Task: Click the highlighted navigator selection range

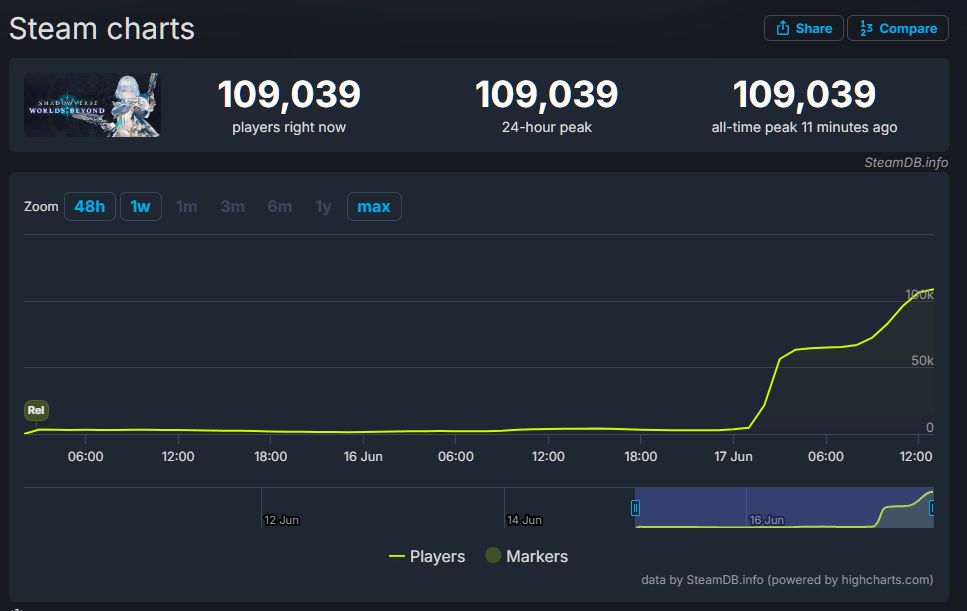Action: tap(784, 507)
